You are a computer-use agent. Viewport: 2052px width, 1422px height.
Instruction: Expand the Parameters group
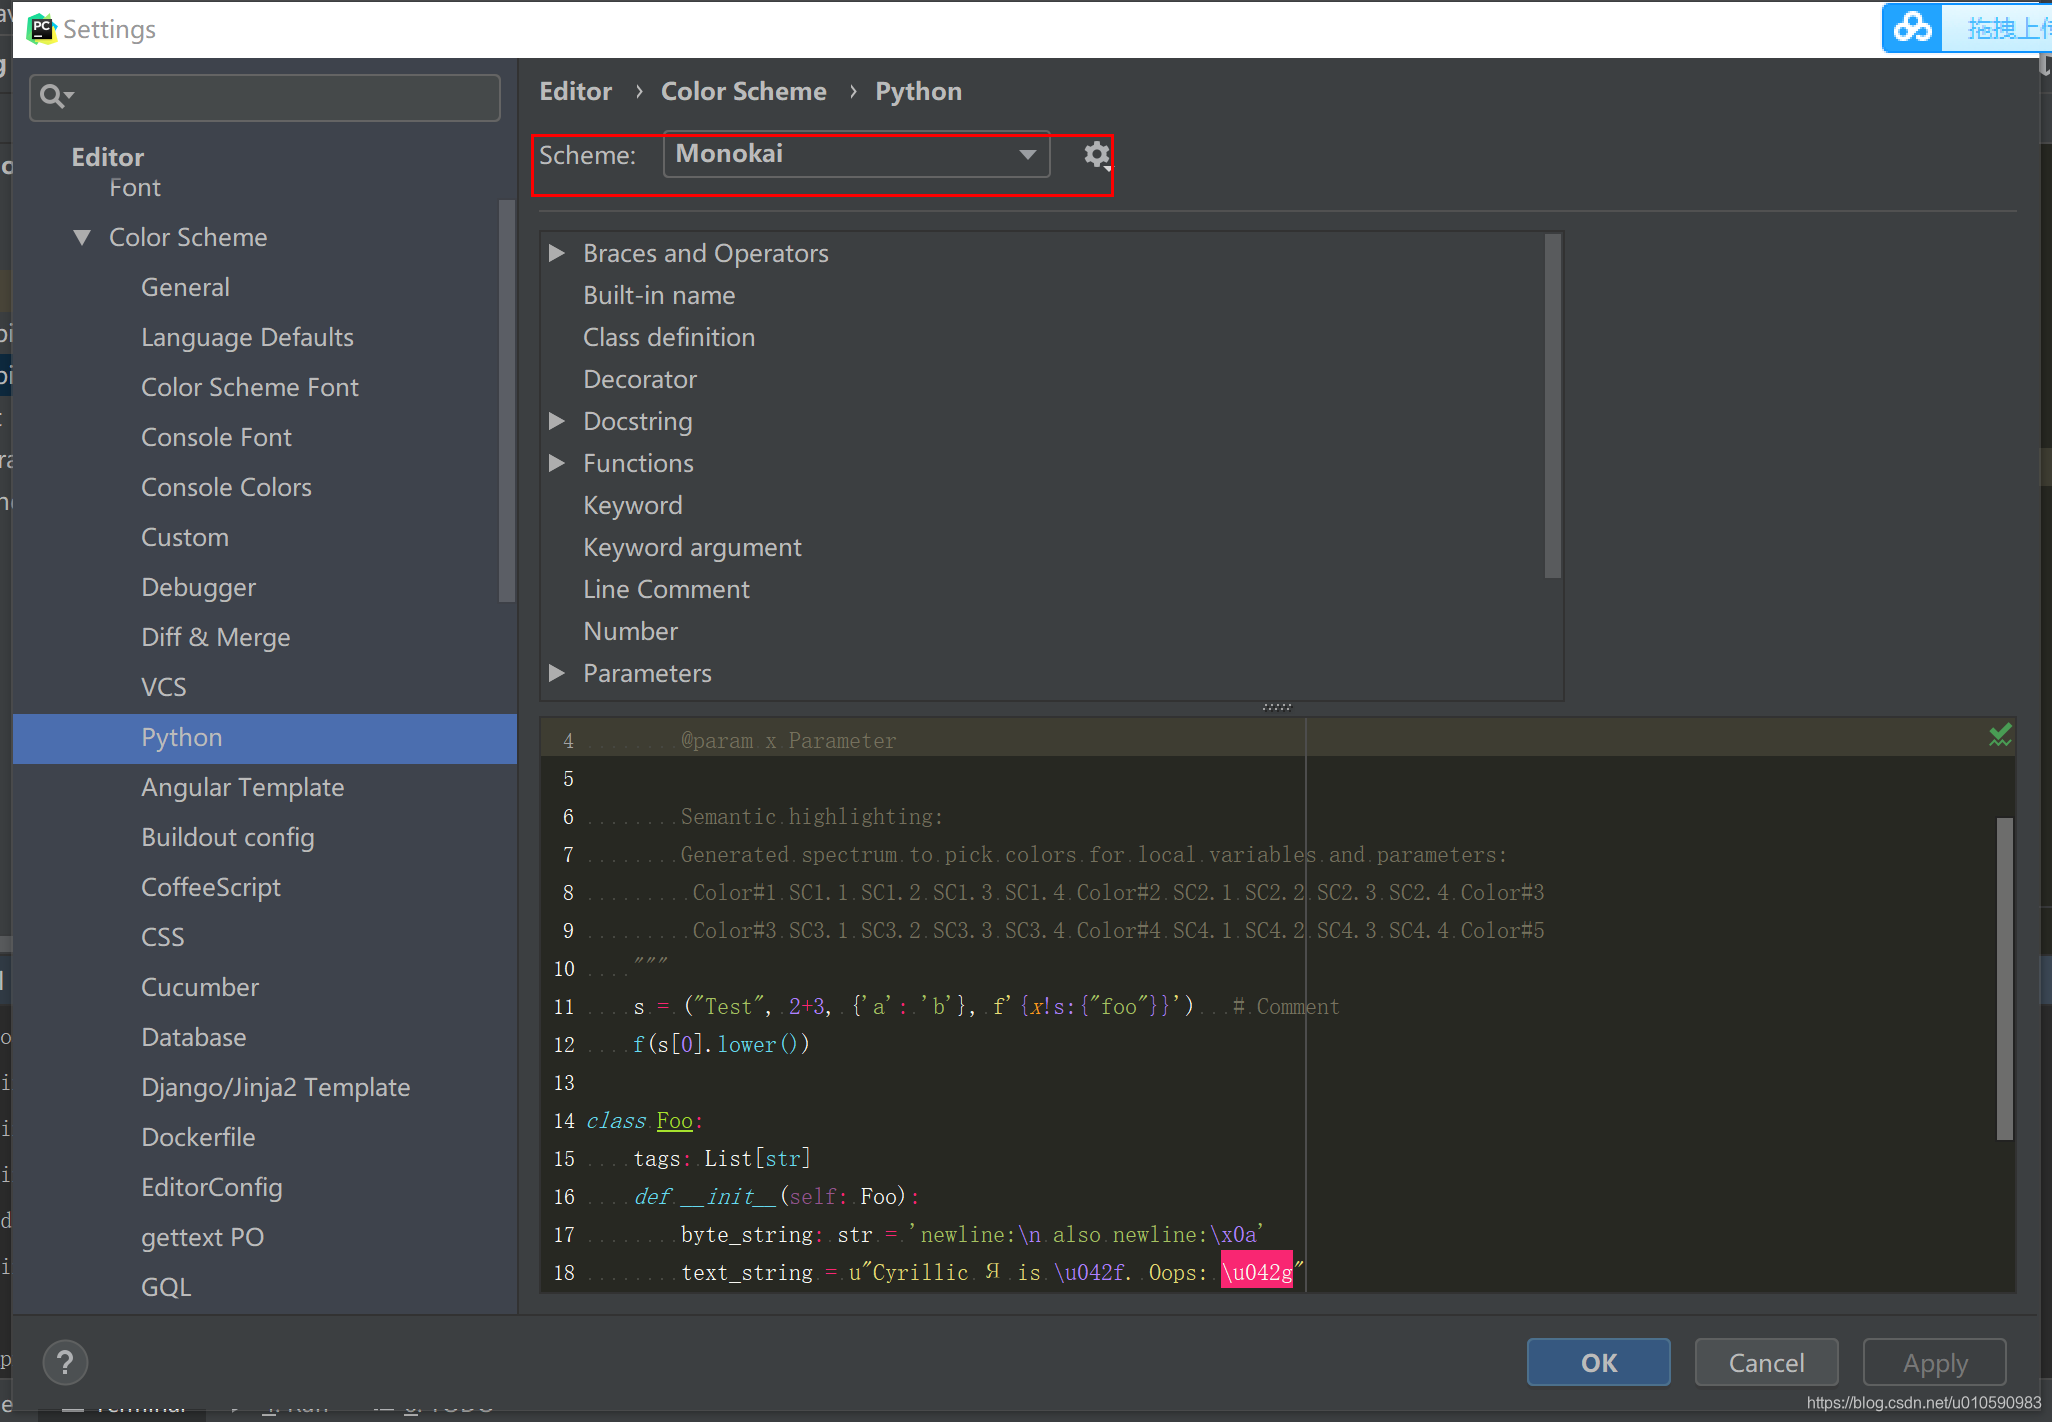557,674
